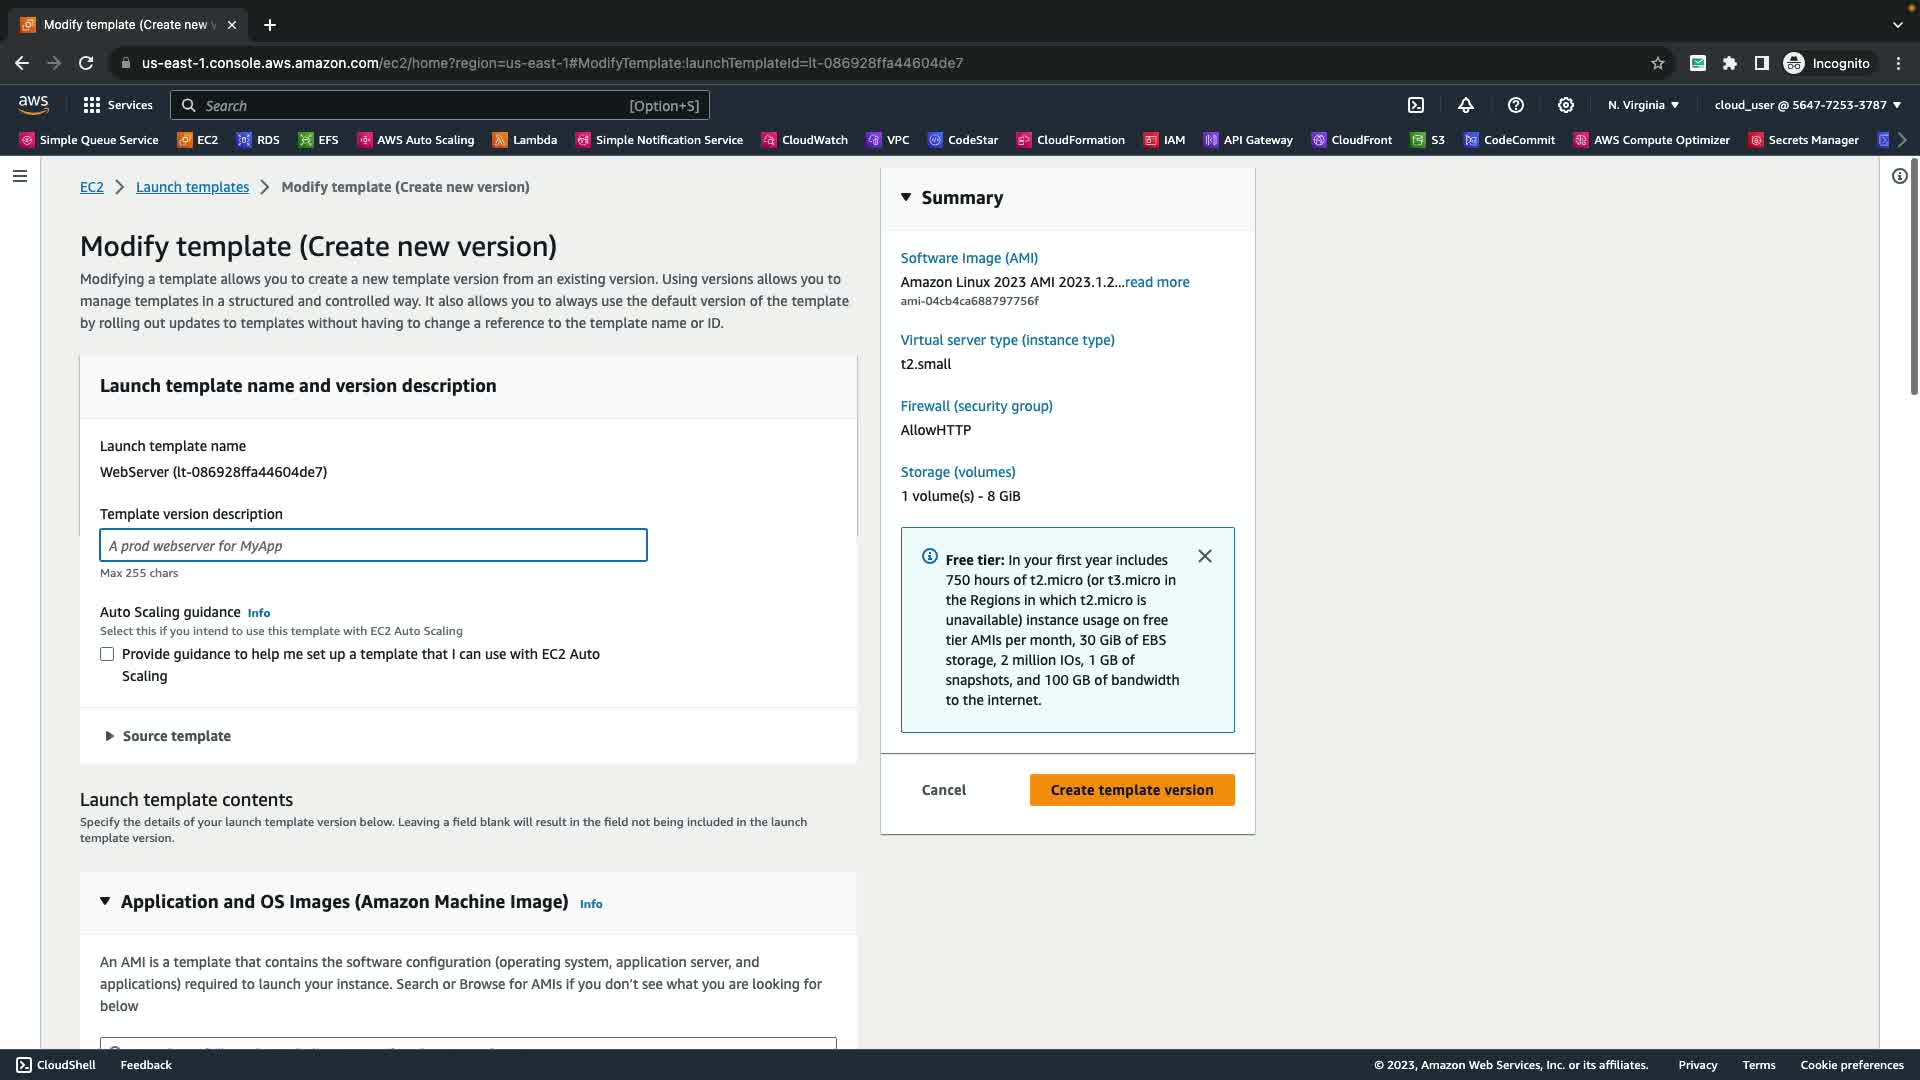This screenshot has height=1080, width=1920.
Task: Open the AWS support help icon
Action: tap(1516, 105)
